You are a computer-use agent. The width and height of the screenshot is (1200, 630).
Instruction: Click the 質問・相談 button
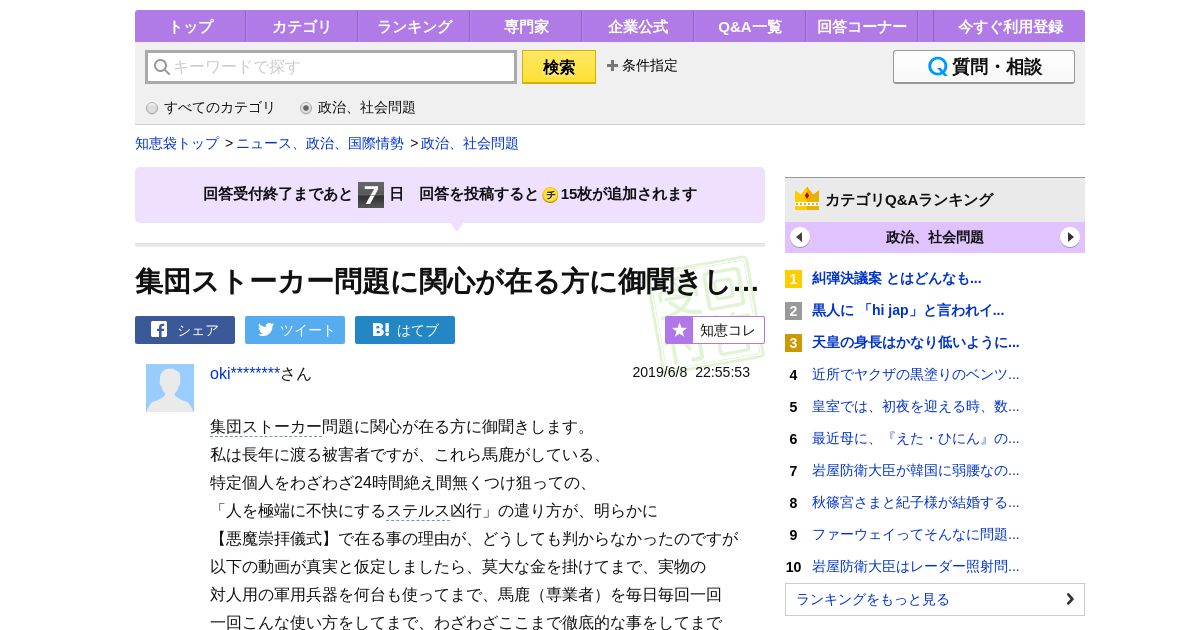[984, 67]
